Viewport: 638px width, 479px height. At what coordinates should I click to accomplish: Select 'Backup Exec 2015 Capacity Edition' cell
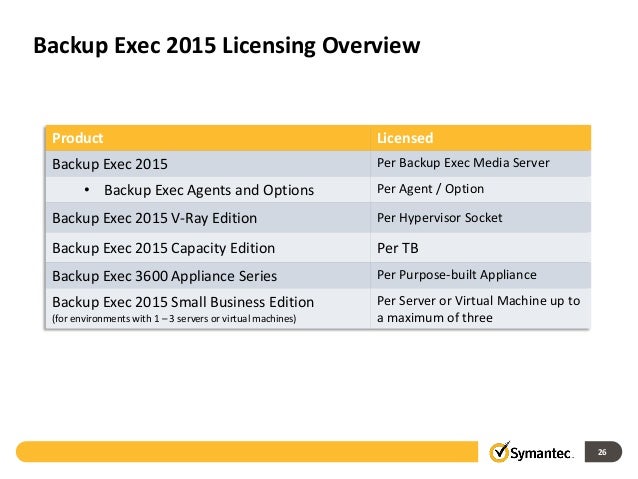coord(208,248)
